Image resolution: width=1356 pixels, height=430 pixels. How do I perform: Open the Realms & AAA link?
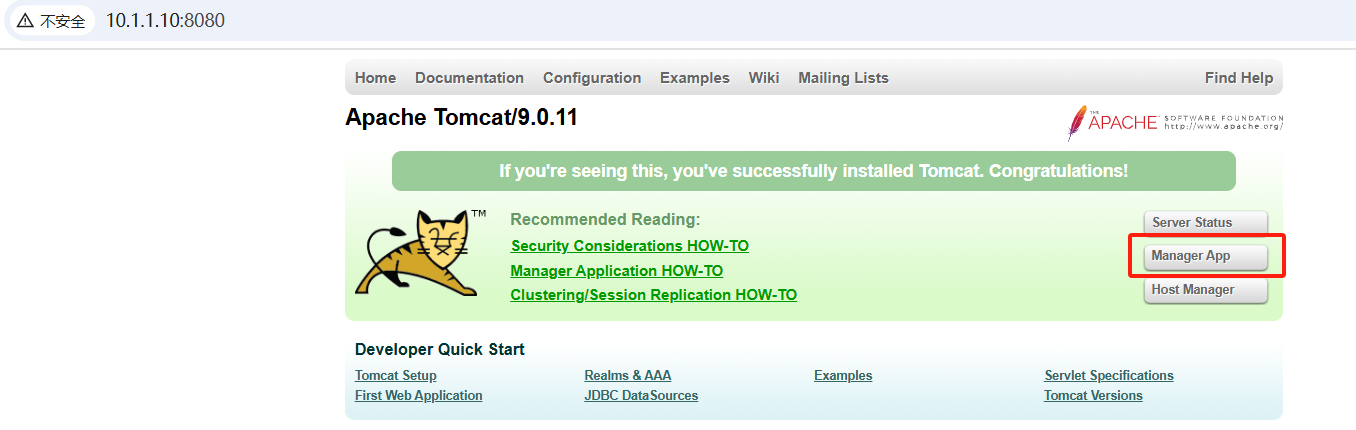pyautogui.click(x=628, y=376)
